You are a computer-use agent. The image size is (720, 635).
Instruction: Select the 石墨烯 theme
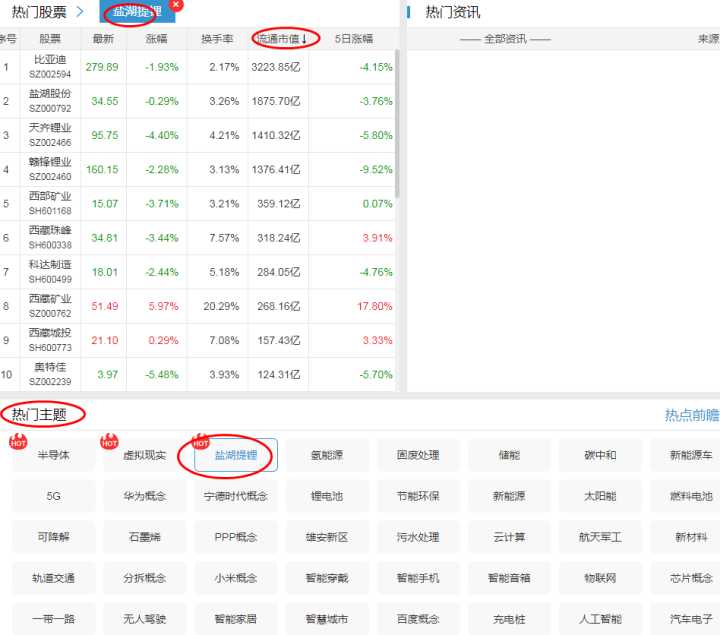point(144,537)
